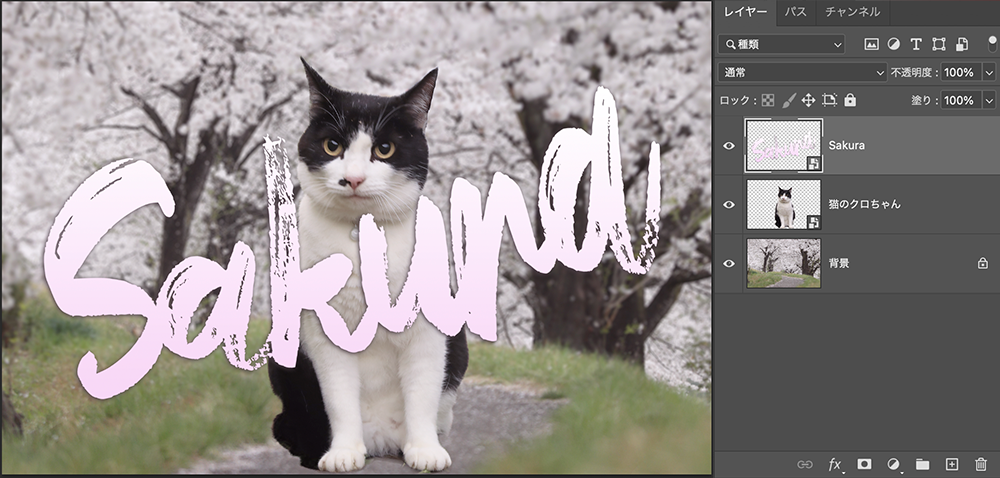This screenshot has height=478, width=1000.
Task: Lock position move icon
Action: coord(808,100)
